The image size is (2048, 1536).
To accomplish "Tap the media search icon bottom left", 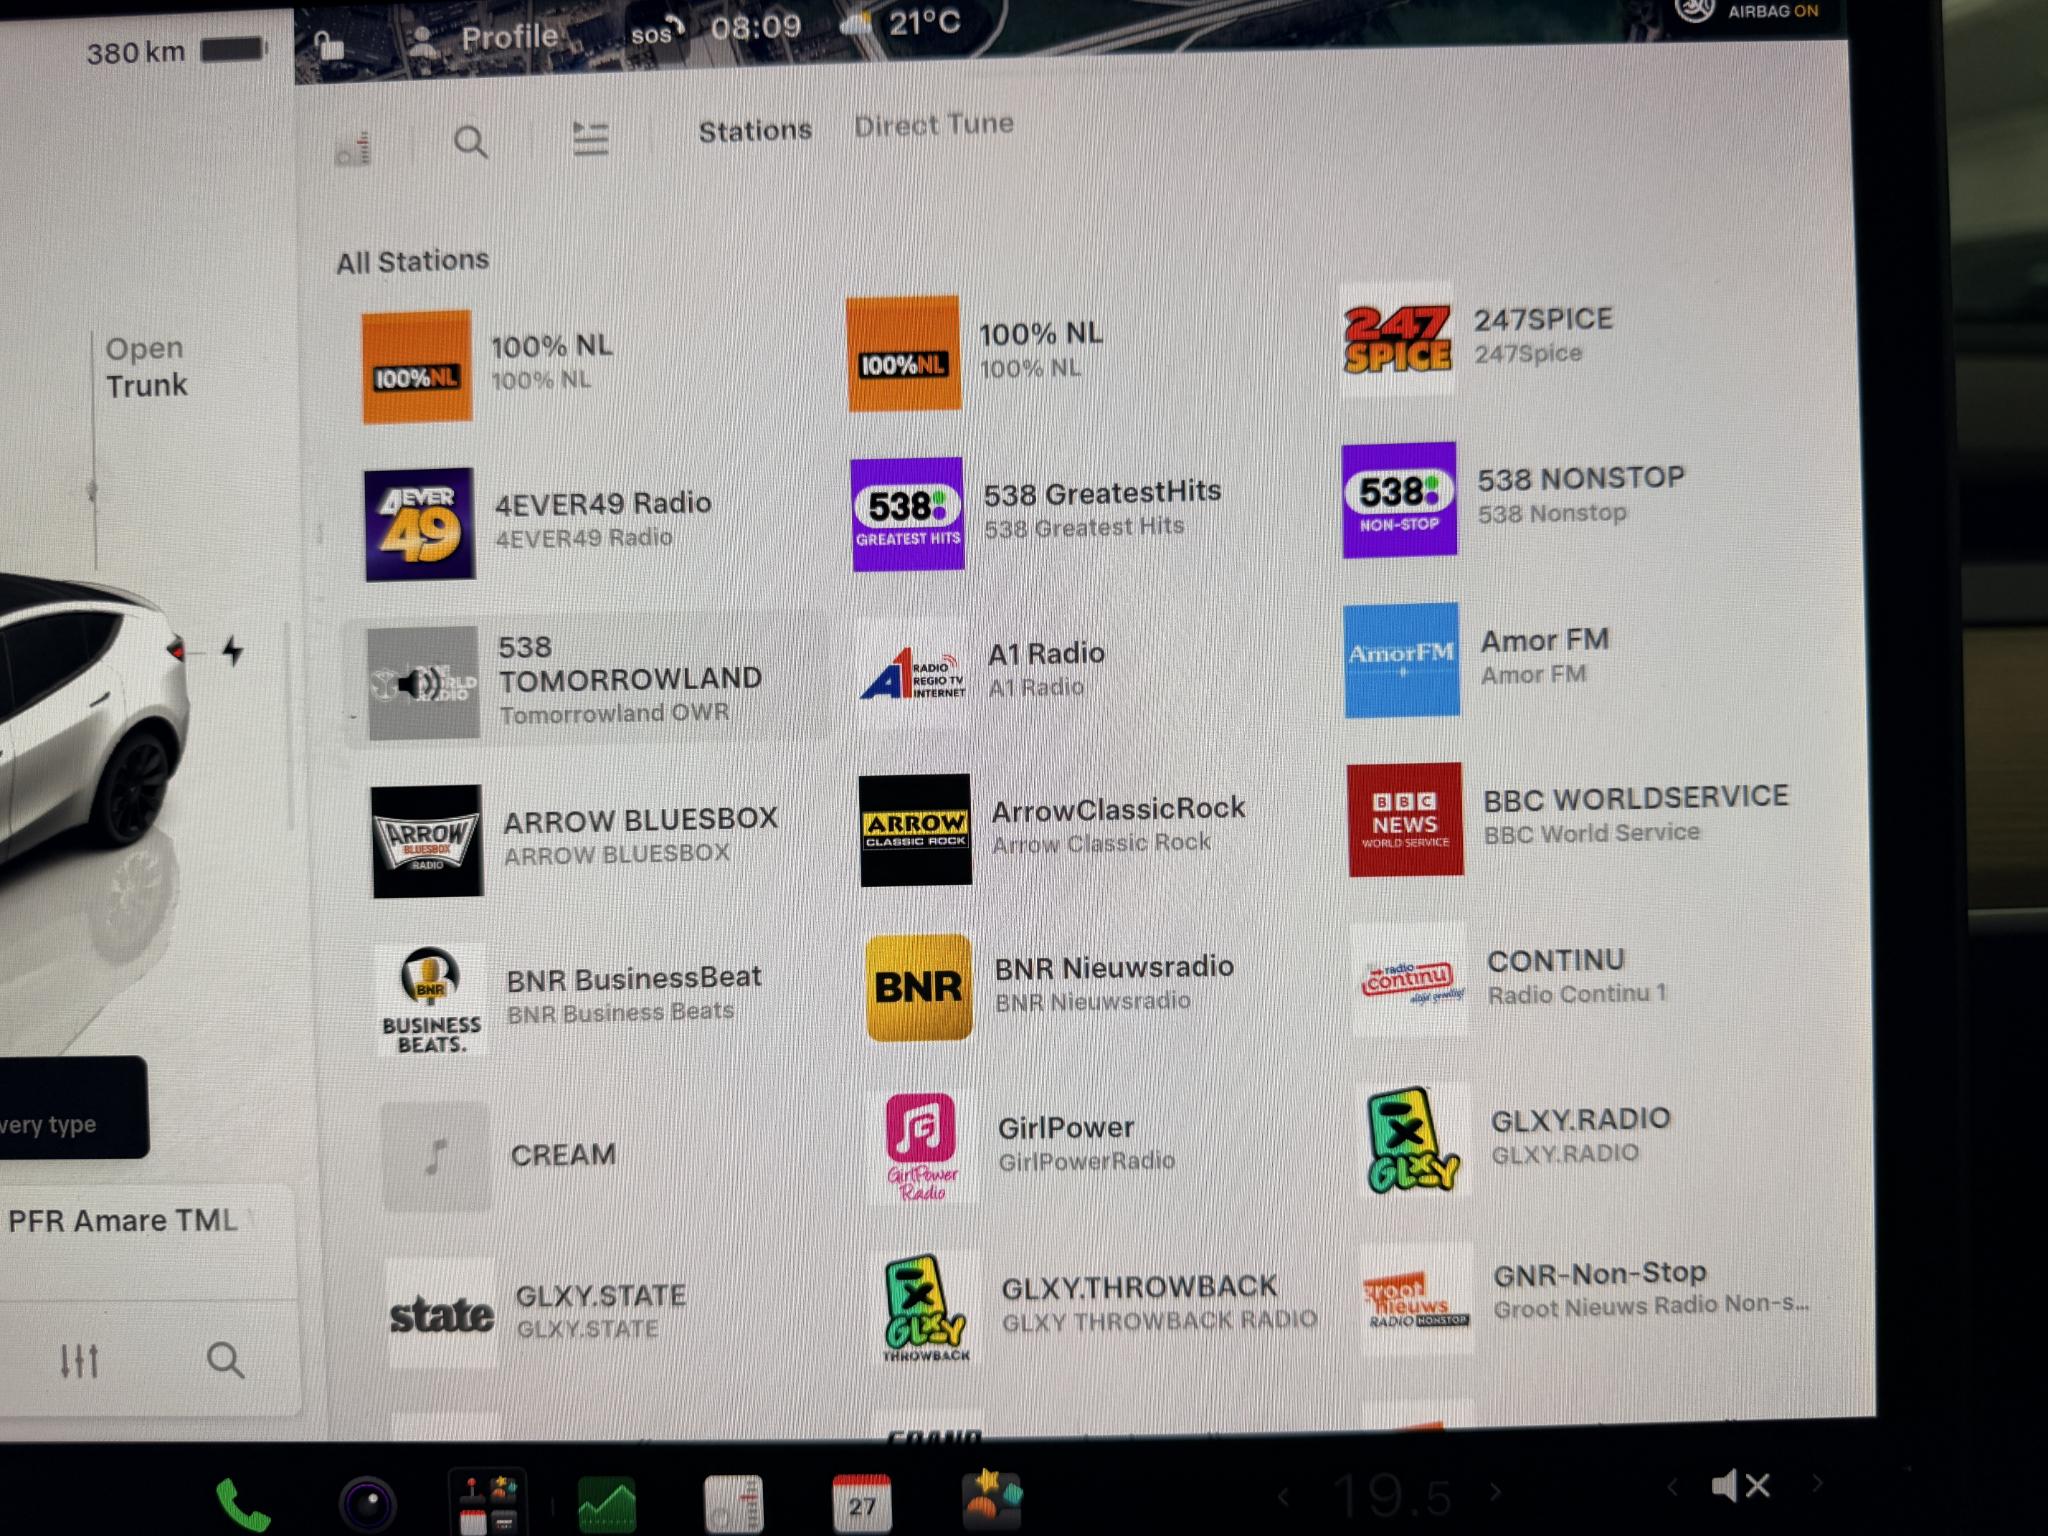I will click(225, 1360).
